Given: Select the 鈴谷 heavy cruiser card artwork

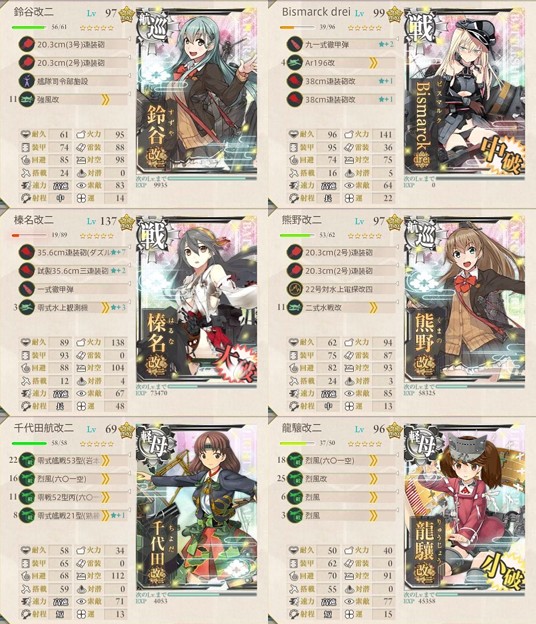Looking at the screenshot, I should (x=196, y=94).
